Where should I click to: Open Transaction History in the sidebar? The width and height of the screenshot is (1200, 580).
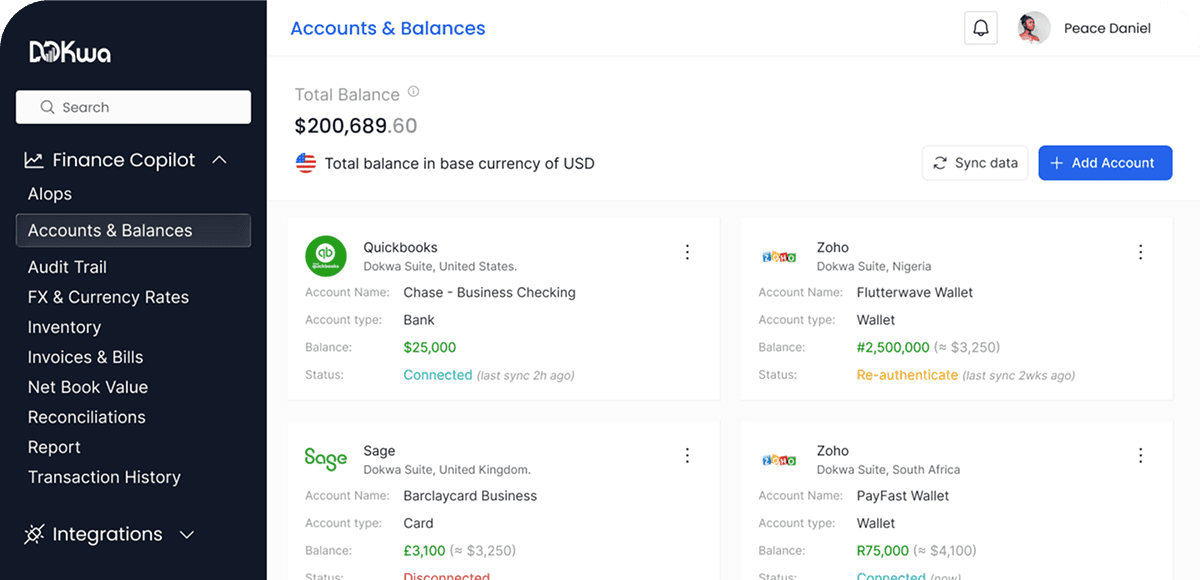104,477
